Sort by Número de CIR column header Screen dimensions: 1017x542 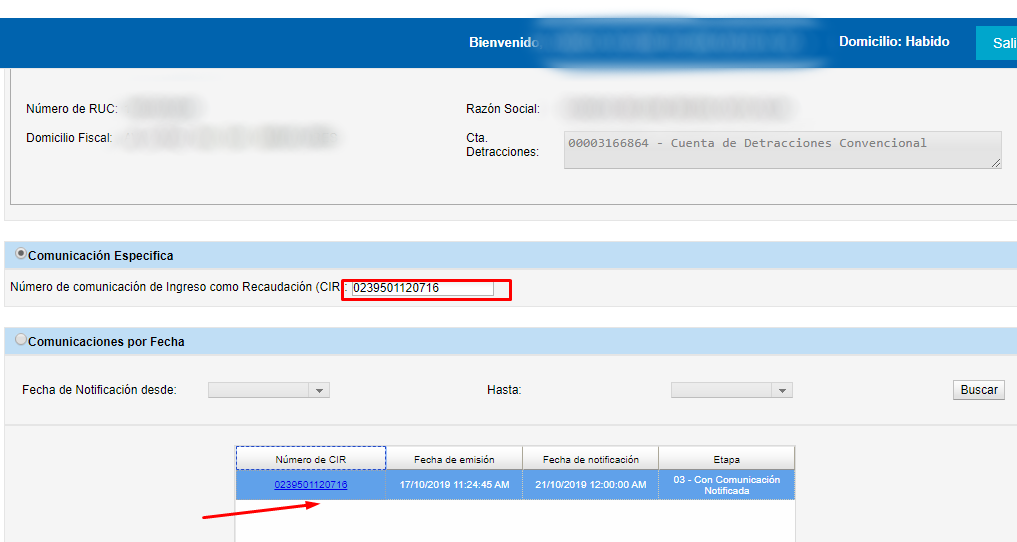click(311, 459)
